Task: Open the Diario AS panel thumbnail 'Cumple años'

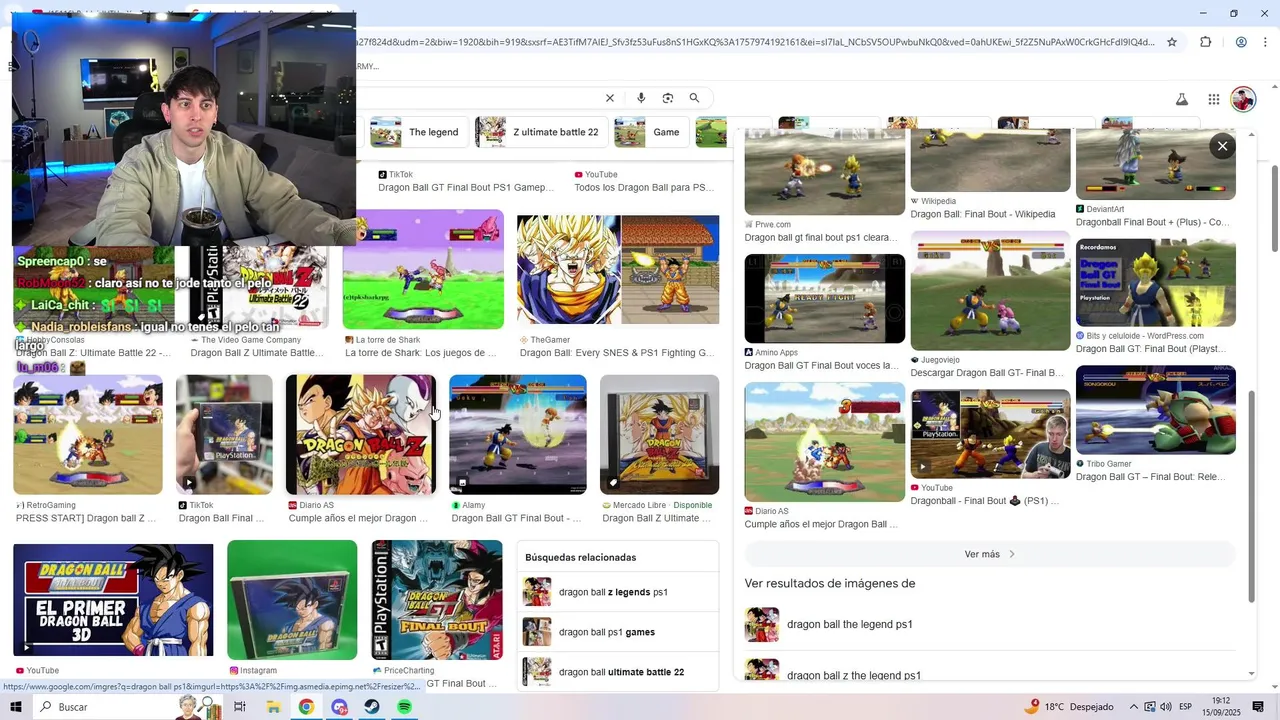Action: [825, 442]
